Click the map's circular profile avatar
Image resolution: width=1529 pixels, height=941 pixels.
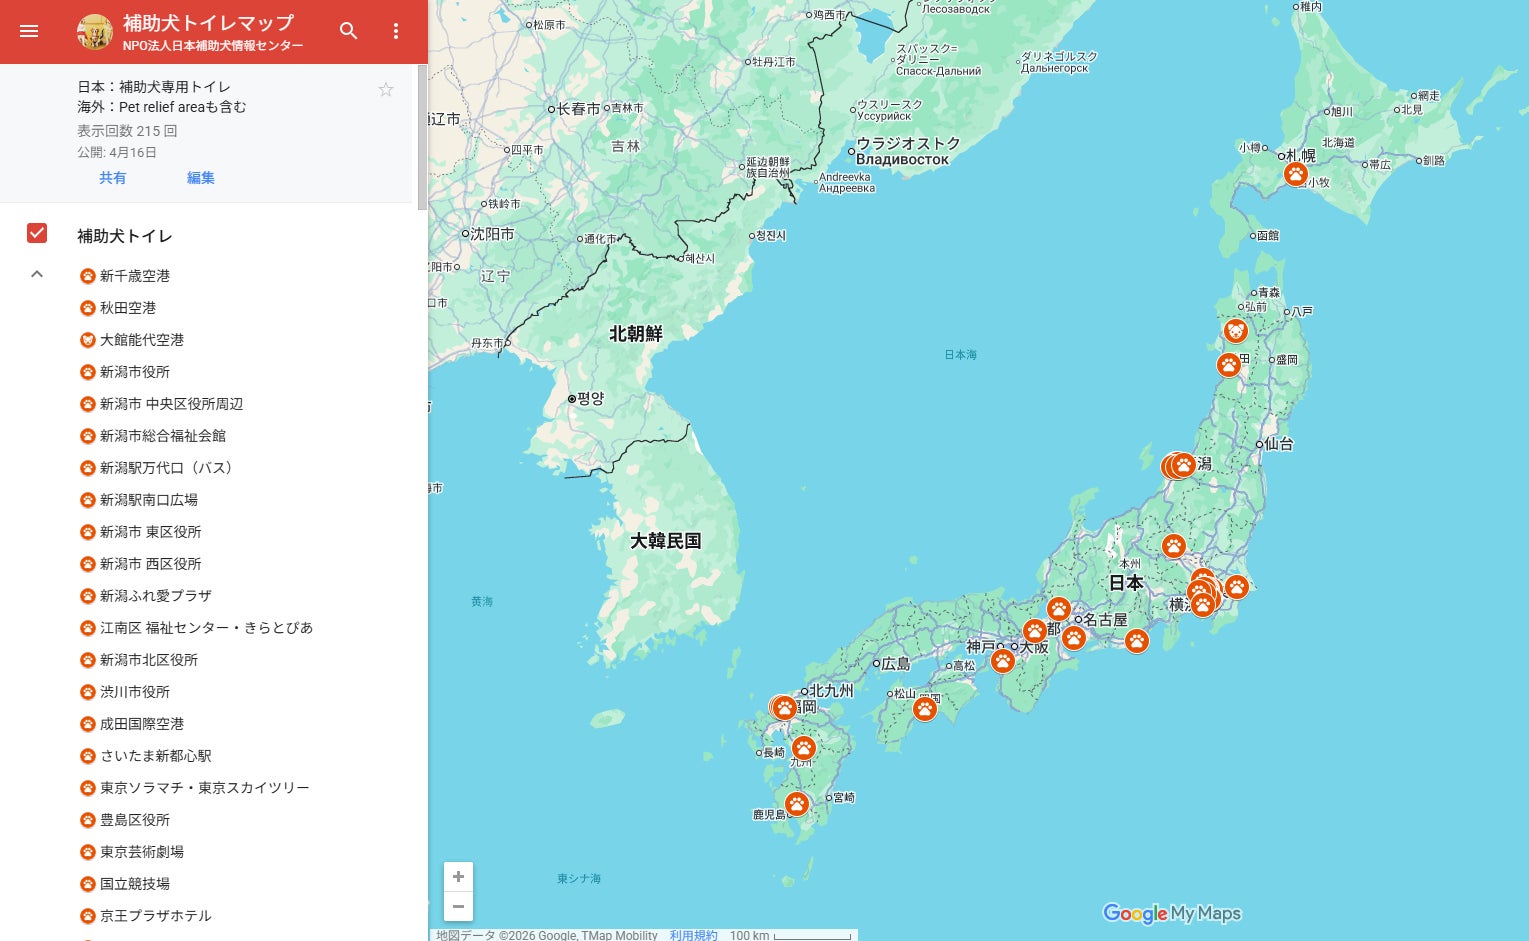95,32
